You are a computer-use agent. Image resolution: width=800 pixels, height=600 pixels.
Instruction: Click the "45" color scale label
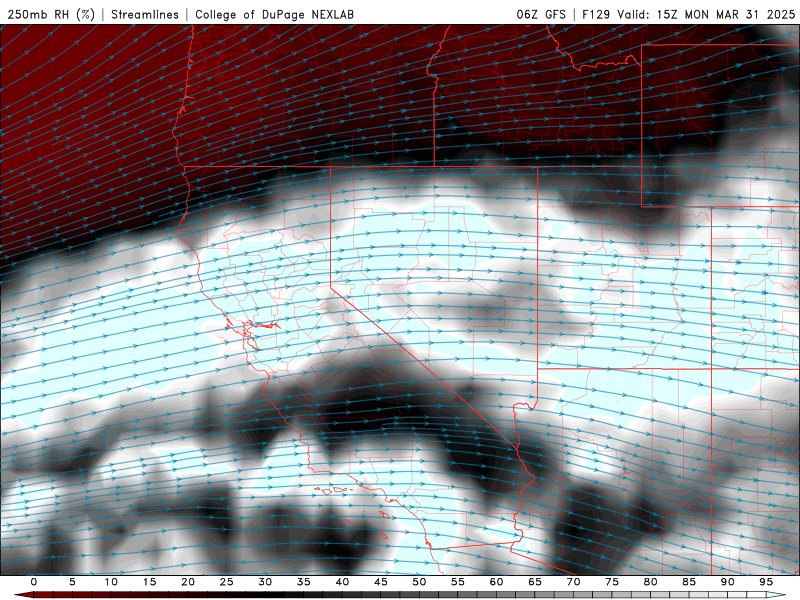[x=381, y=582]
